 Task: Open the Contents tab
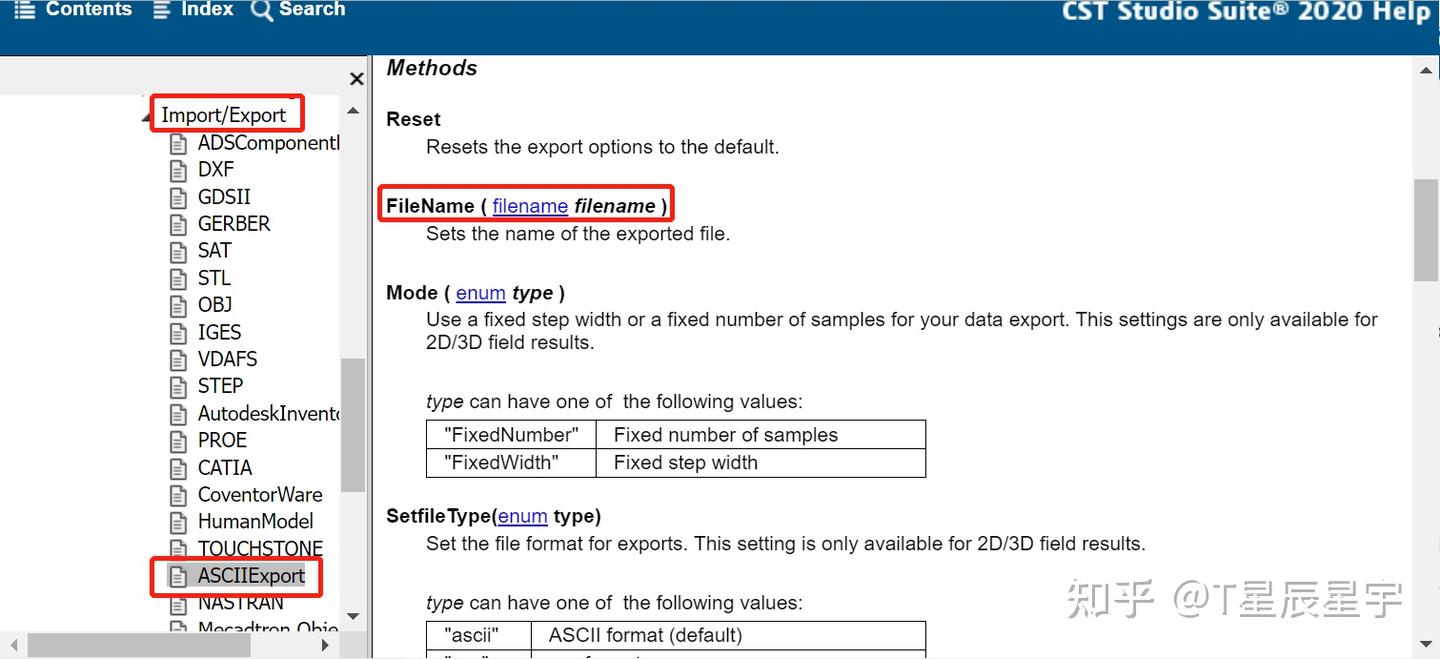[x=88, y=10]
